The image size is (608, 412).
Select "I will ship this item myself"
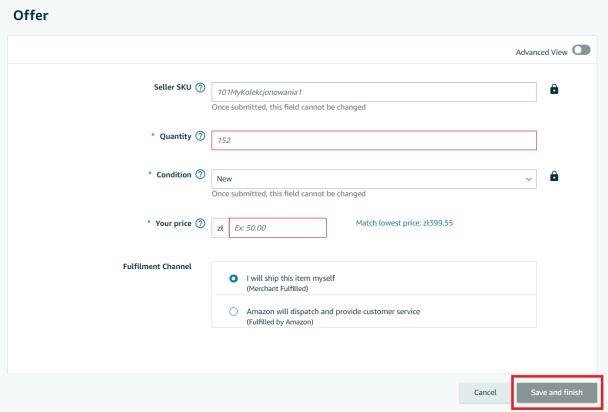click(233, 278)
